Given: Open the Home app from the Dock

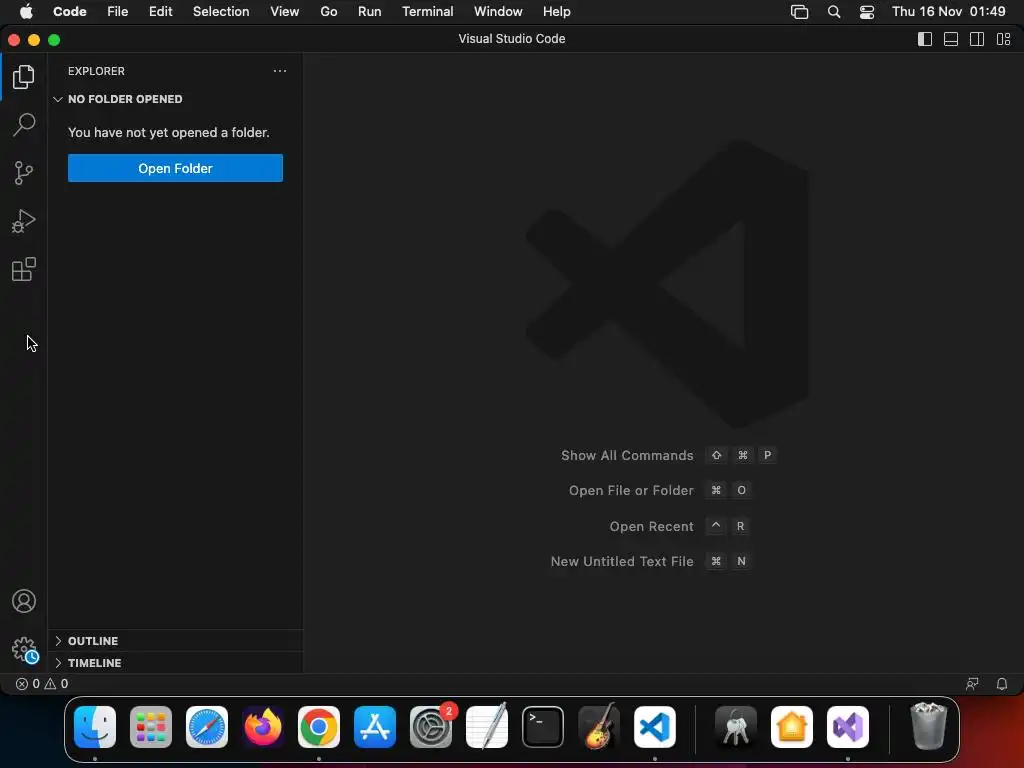Looking at the screenshot, I should click(x=792, y=727).
